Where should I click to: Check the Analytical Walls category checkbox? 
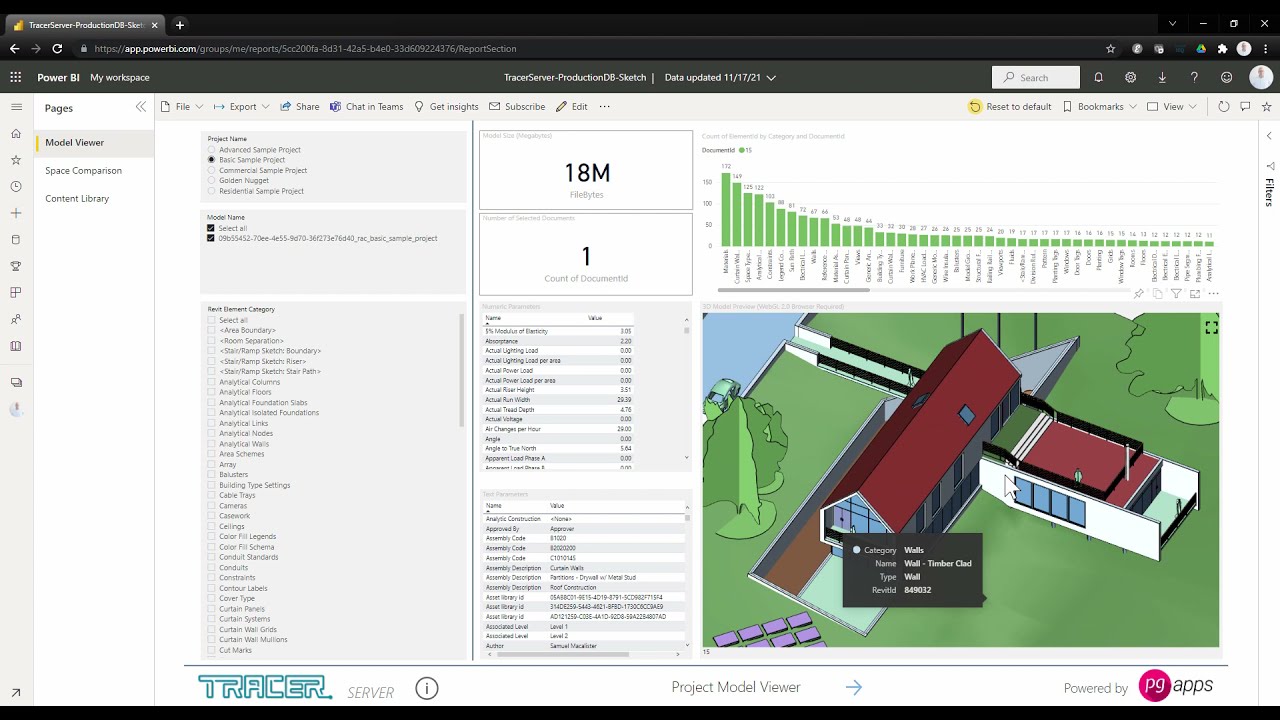[x=209, y=443]
